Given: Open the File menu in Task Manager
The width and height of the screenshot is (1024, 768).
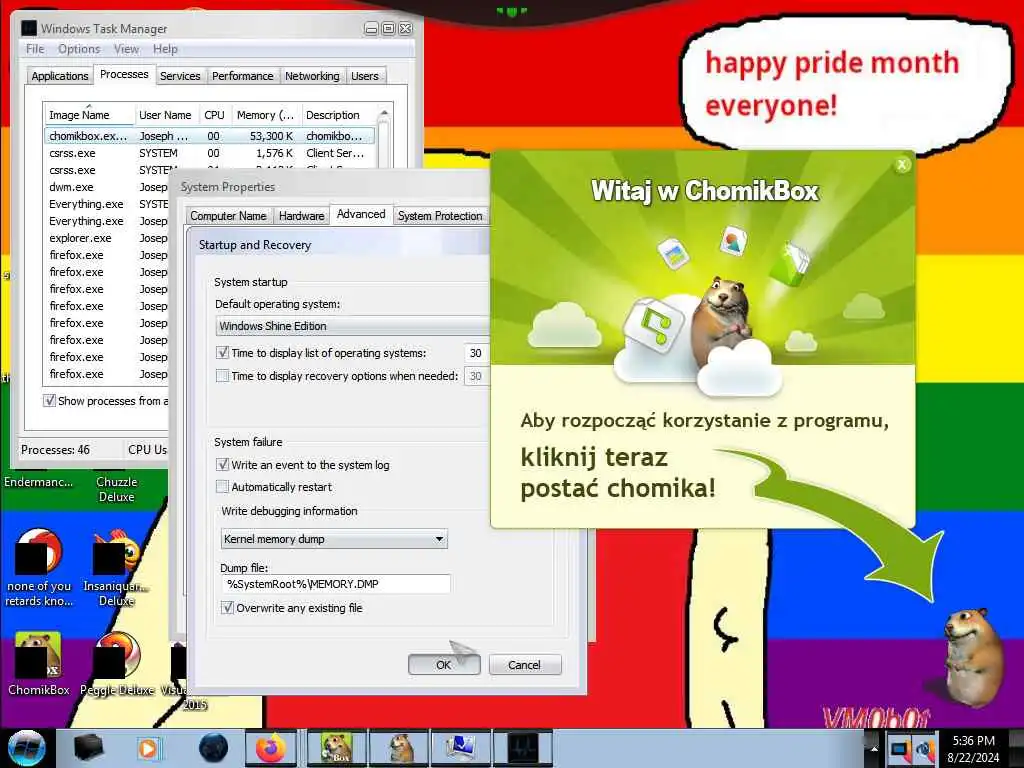Looking at the screenshot, I should [x=35, y=49].
